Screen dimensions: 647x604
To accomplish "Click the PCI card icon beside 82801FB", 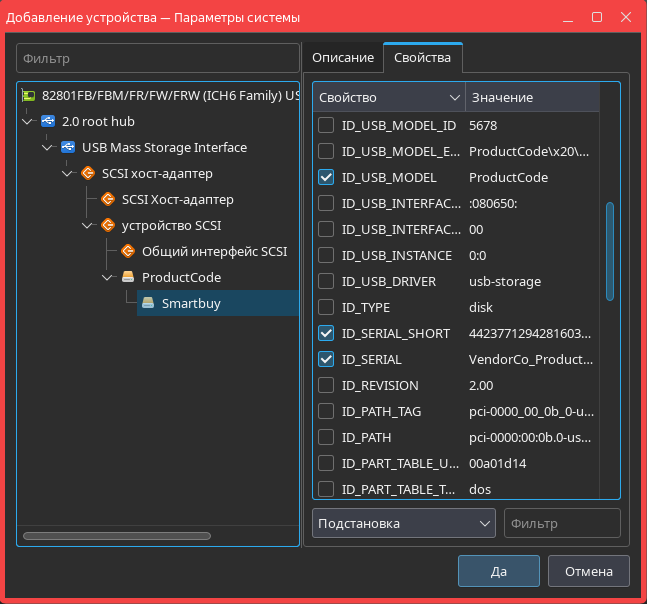I will [x=30, y=96].
